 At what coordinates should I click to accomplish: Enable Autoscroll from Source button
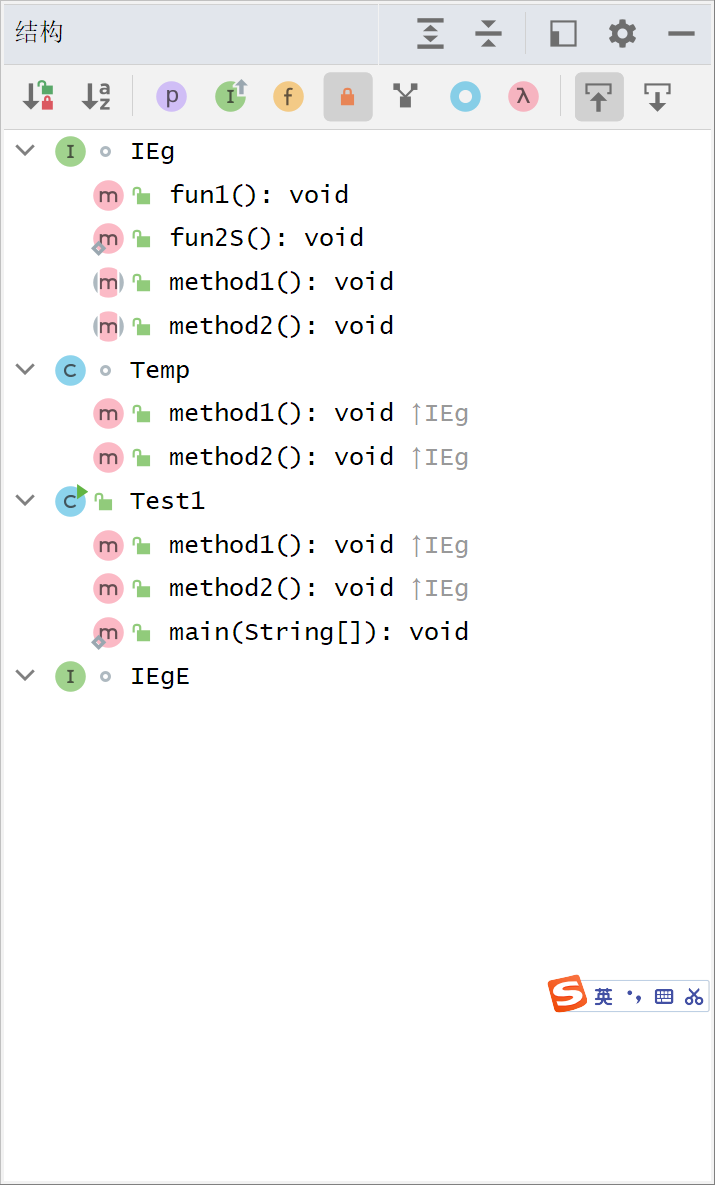click(x=657, y=97)
